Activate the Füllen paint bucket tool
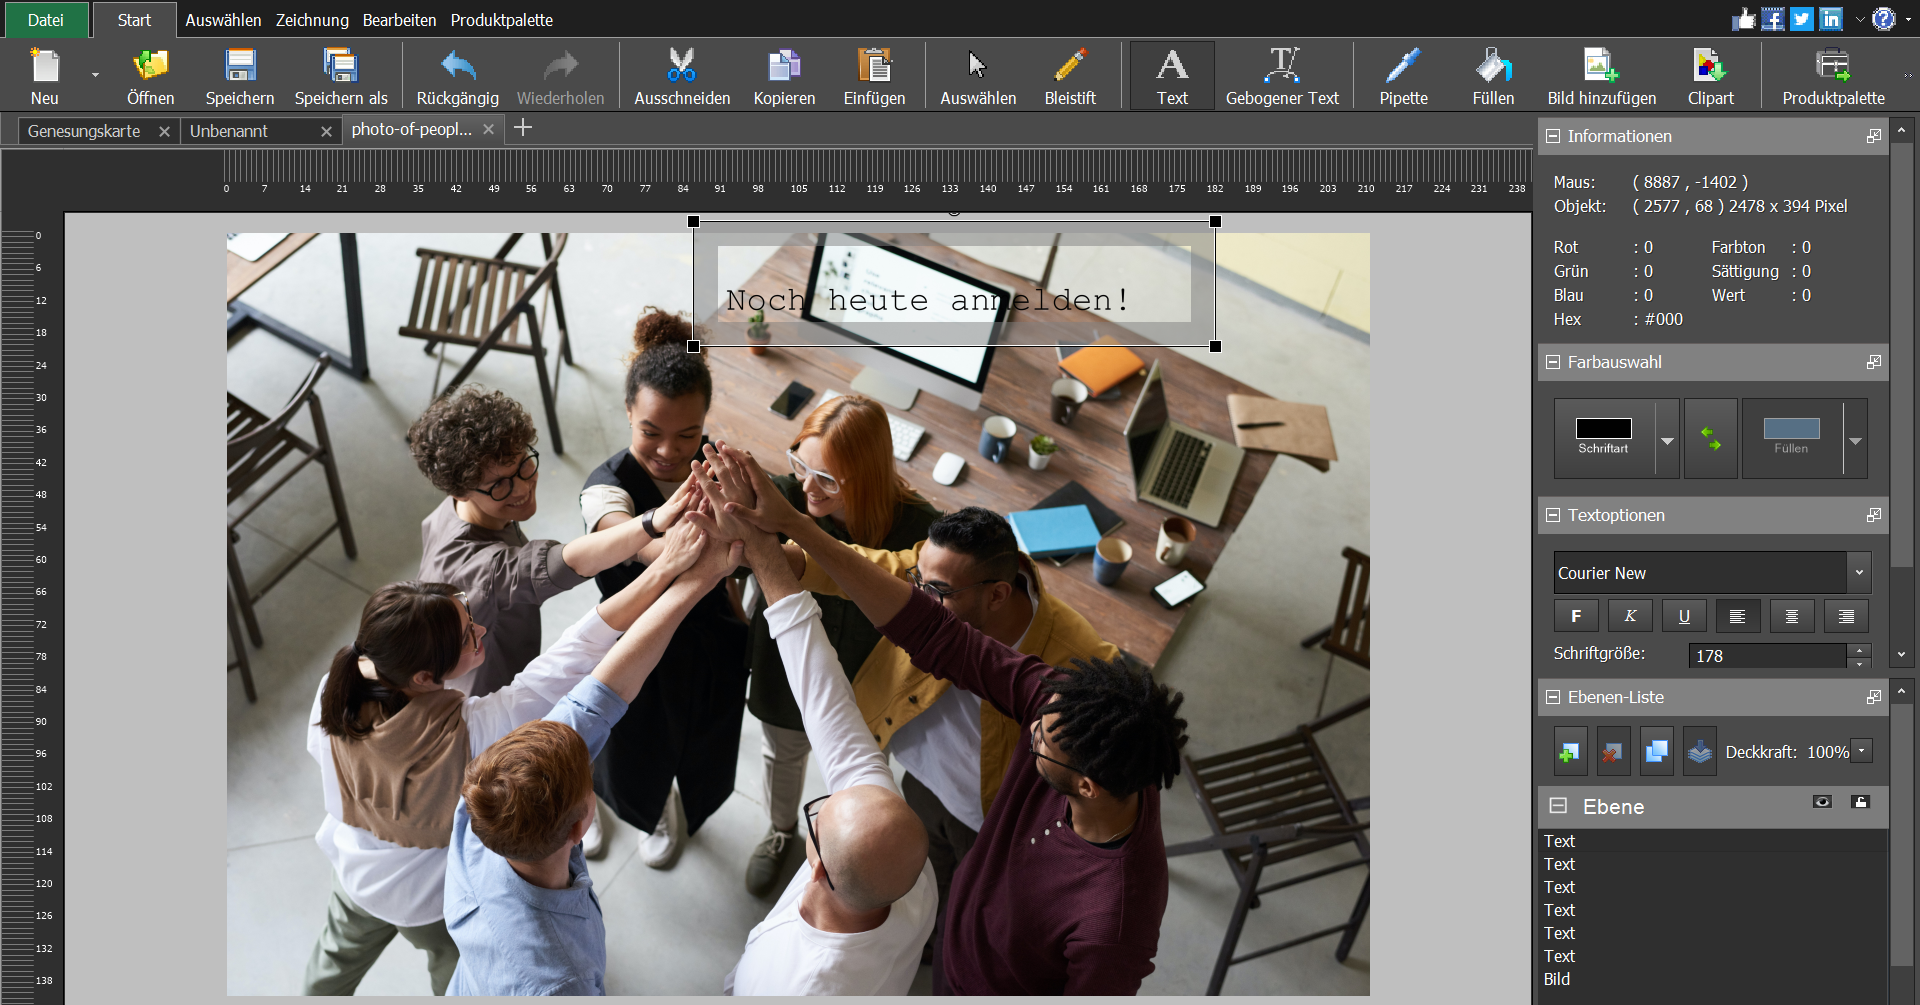Screen dimensions: 1920x1005 pos(1492,76)
